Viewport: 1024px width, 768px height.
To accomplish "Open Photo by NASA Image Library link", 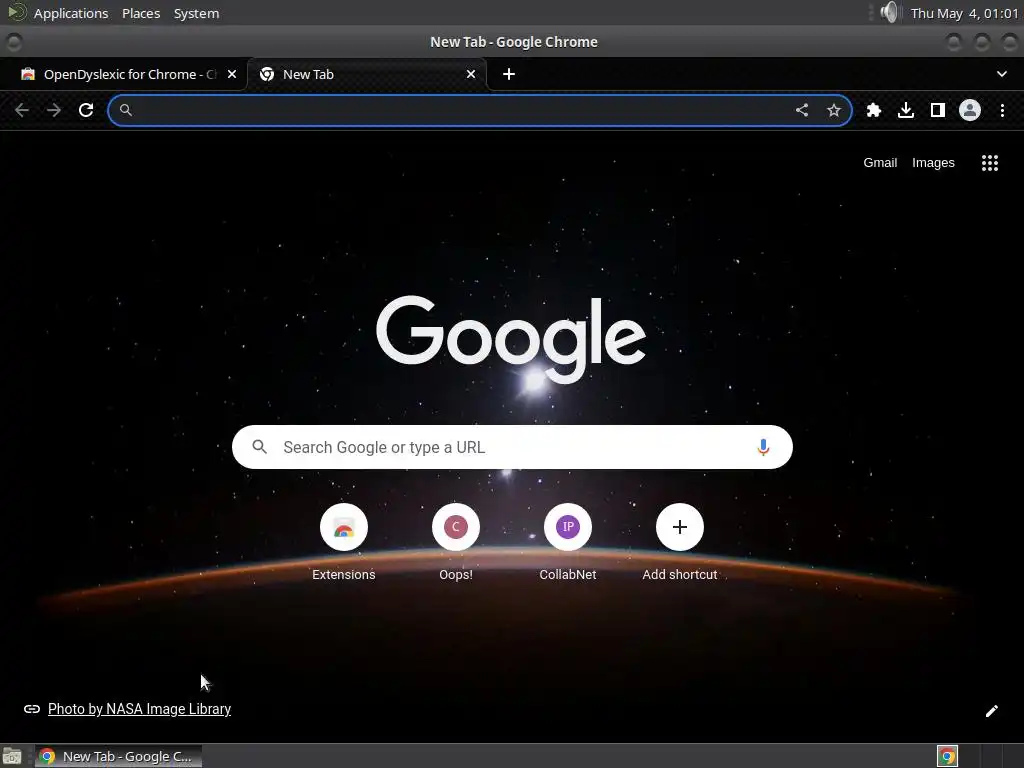I will click(x=139, y=709).
